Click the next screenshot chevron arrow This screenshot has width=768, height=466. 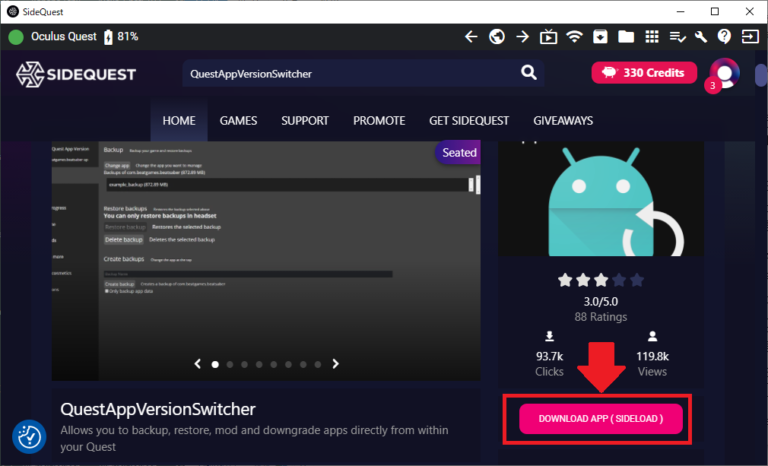pyautogui.click(x=336, y=364)
